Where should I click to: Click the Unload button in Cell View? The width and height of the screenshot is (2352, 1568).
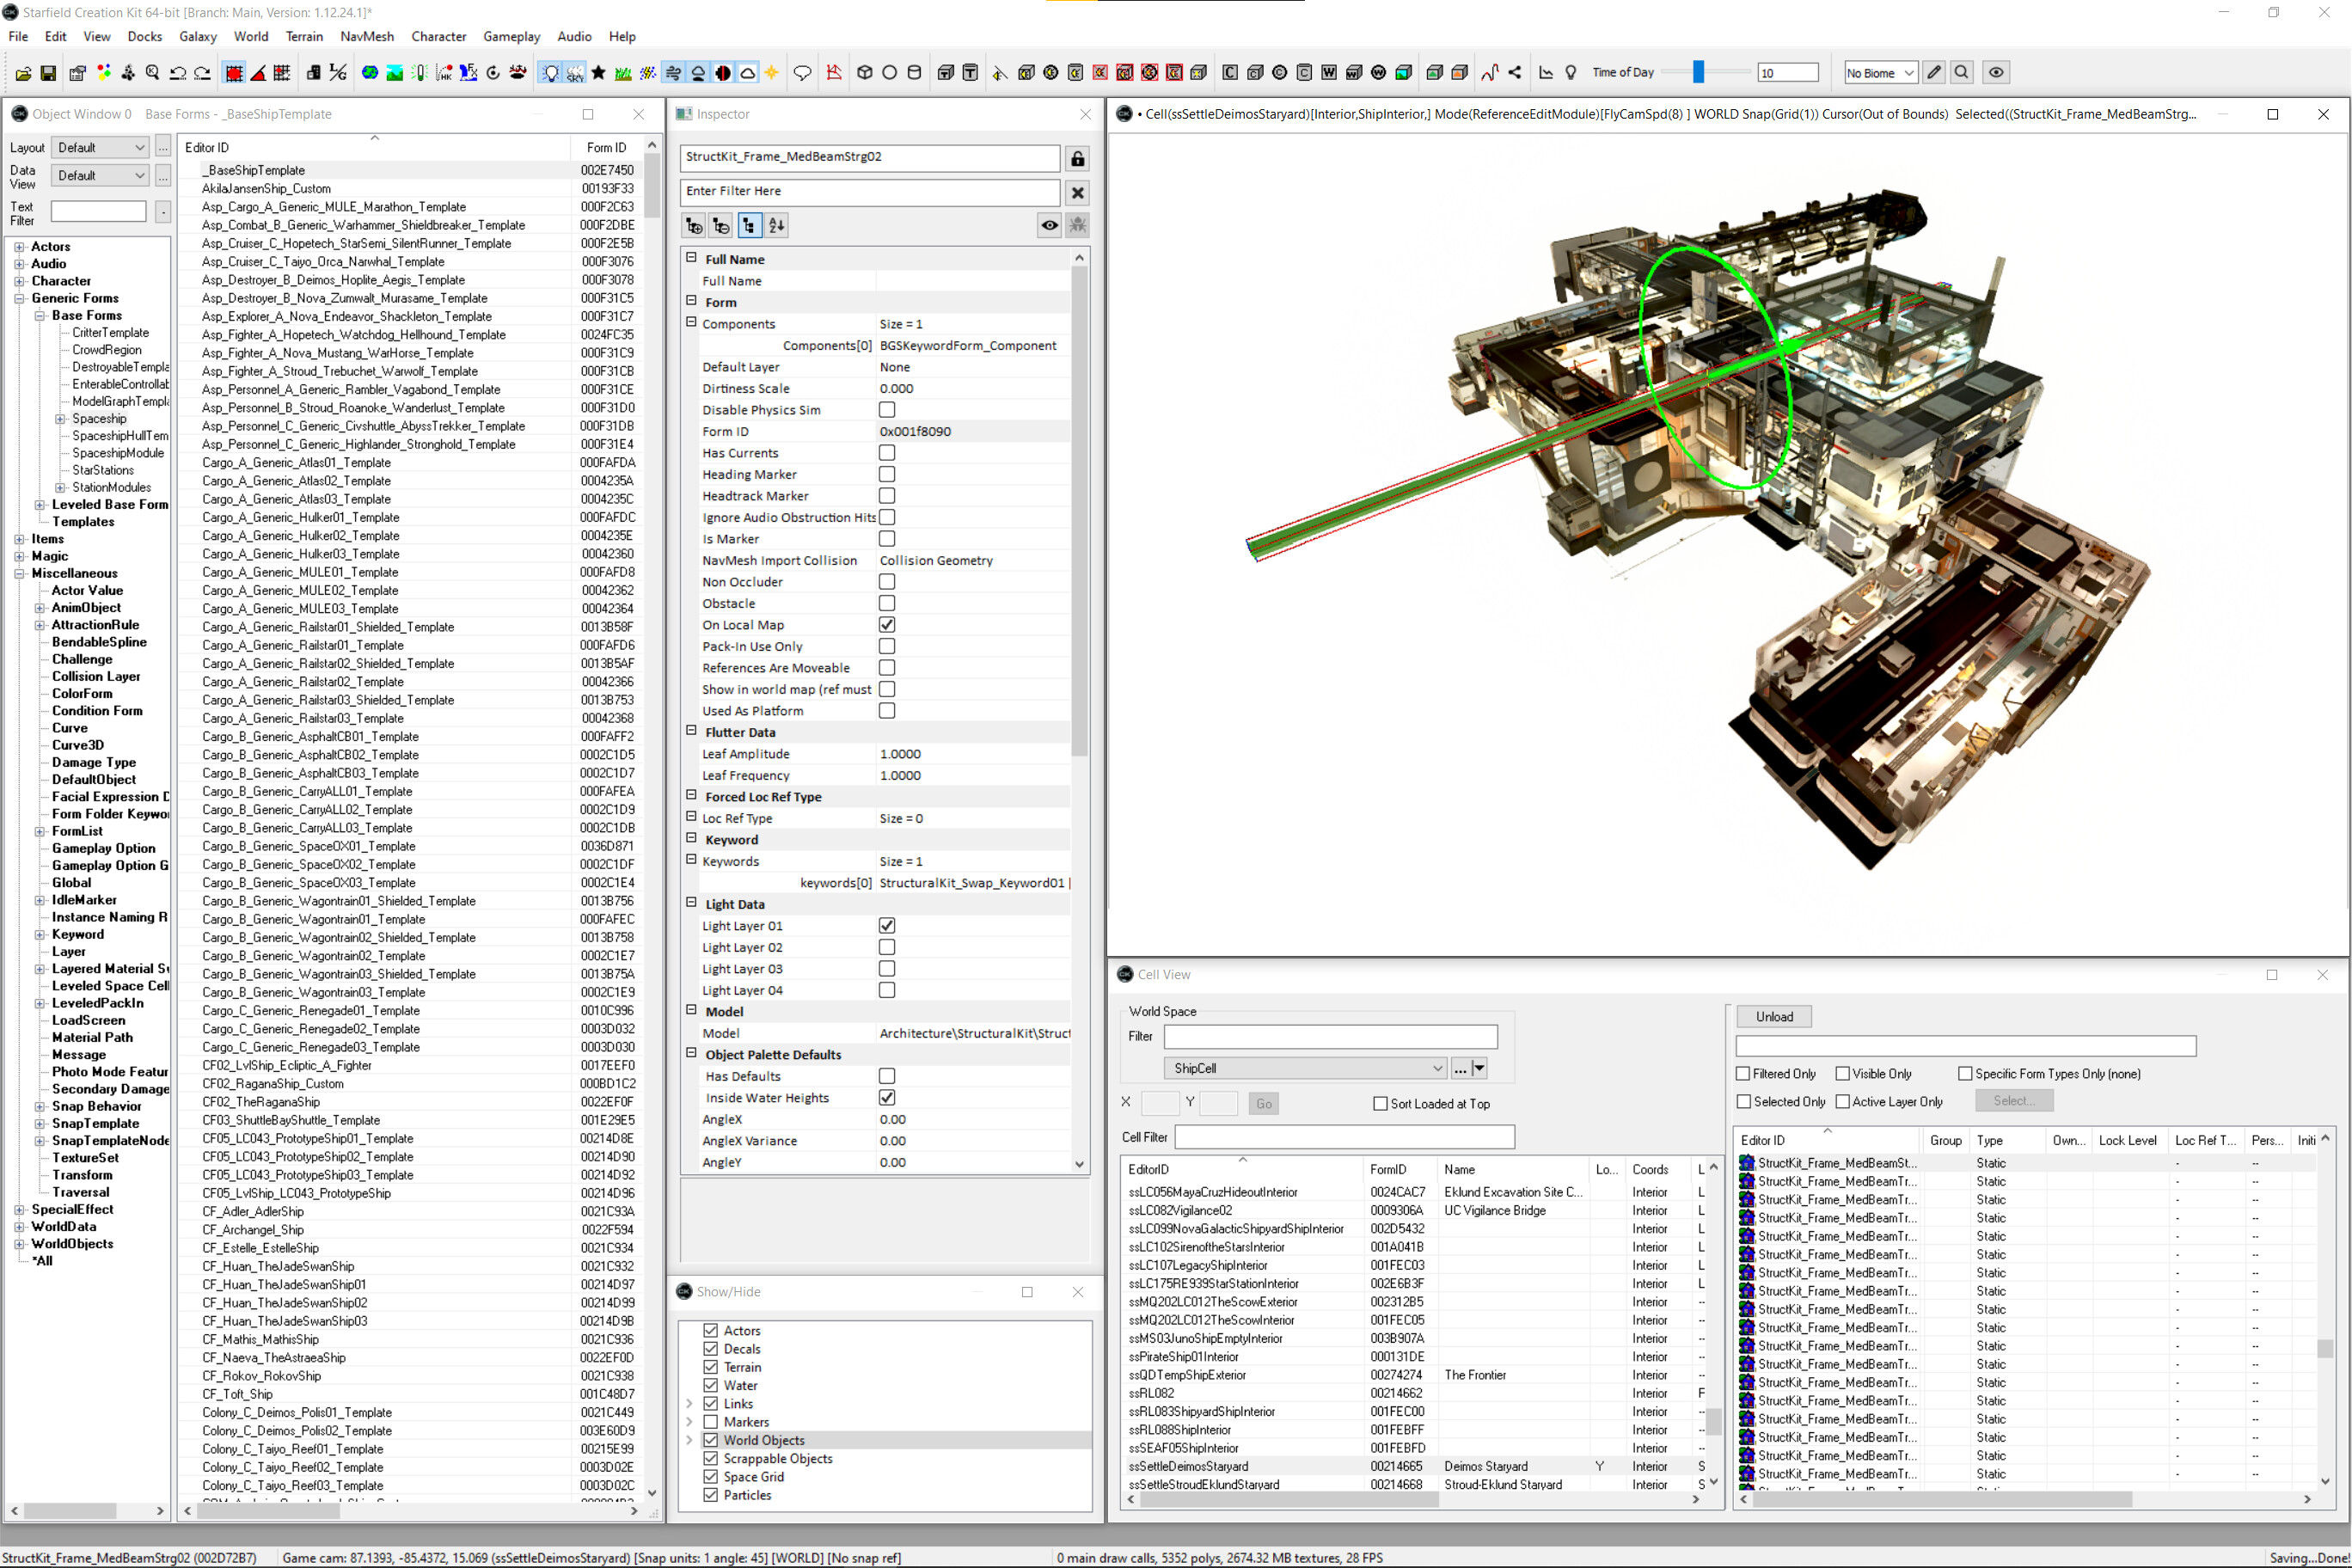[1774, 1016]
